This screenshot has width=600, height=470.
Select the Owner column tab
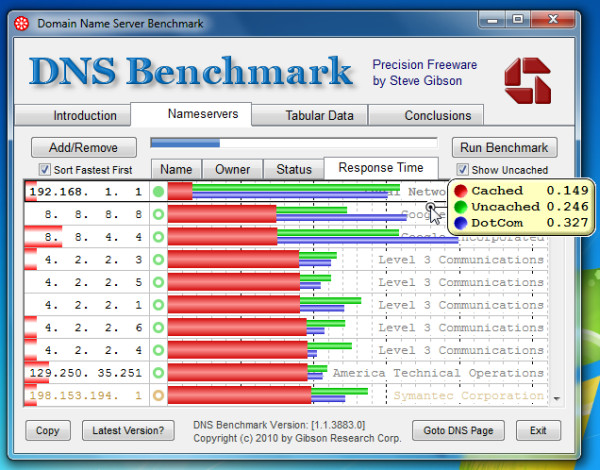(233, 169)
